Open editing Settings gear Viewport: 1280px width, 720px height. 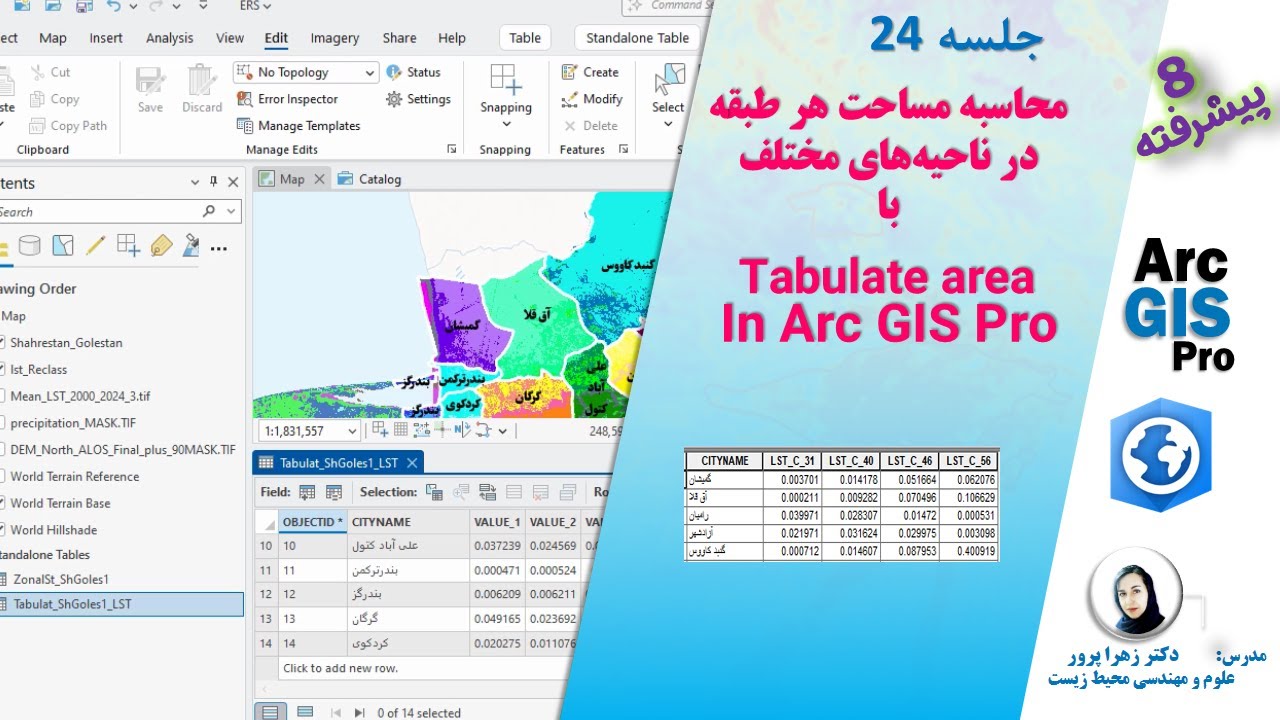394,99
